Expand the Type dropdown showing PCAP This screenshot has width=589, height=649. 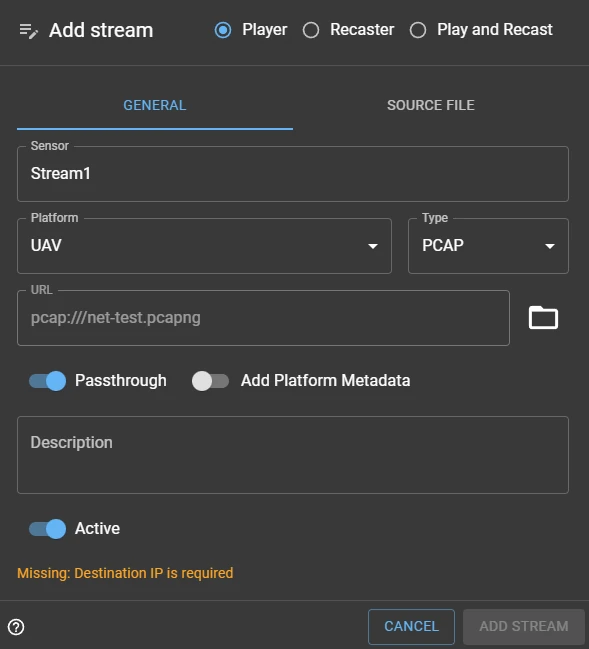(488, 246)
